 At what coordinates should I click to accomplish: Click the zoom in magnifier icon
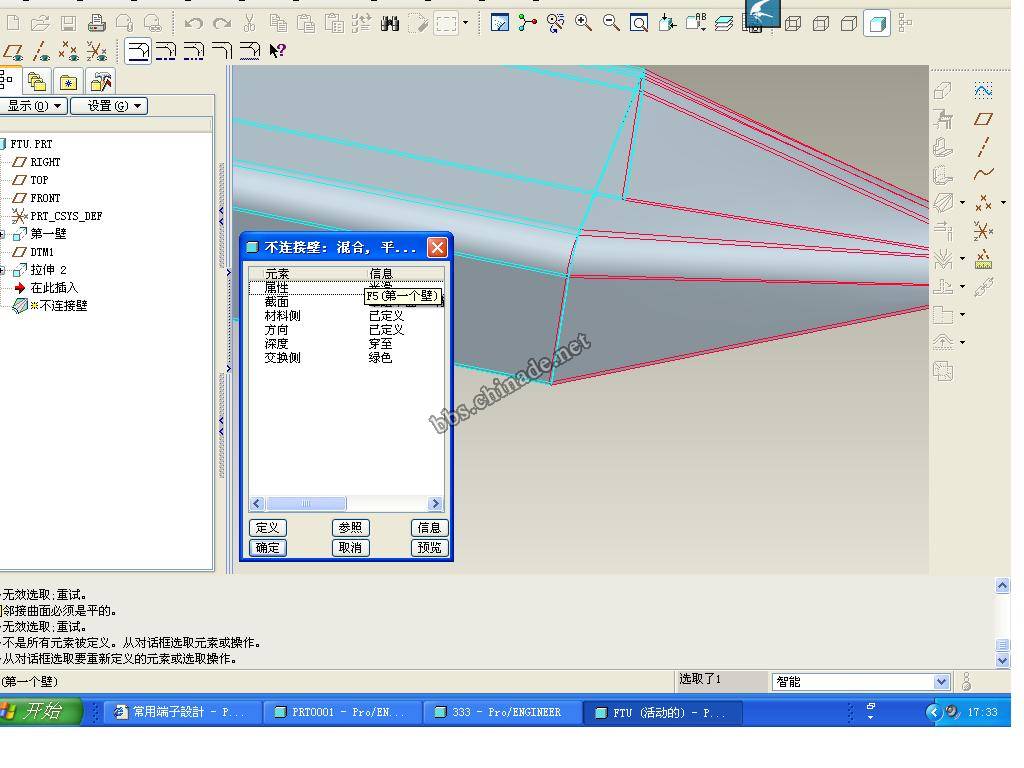(583, 22)
